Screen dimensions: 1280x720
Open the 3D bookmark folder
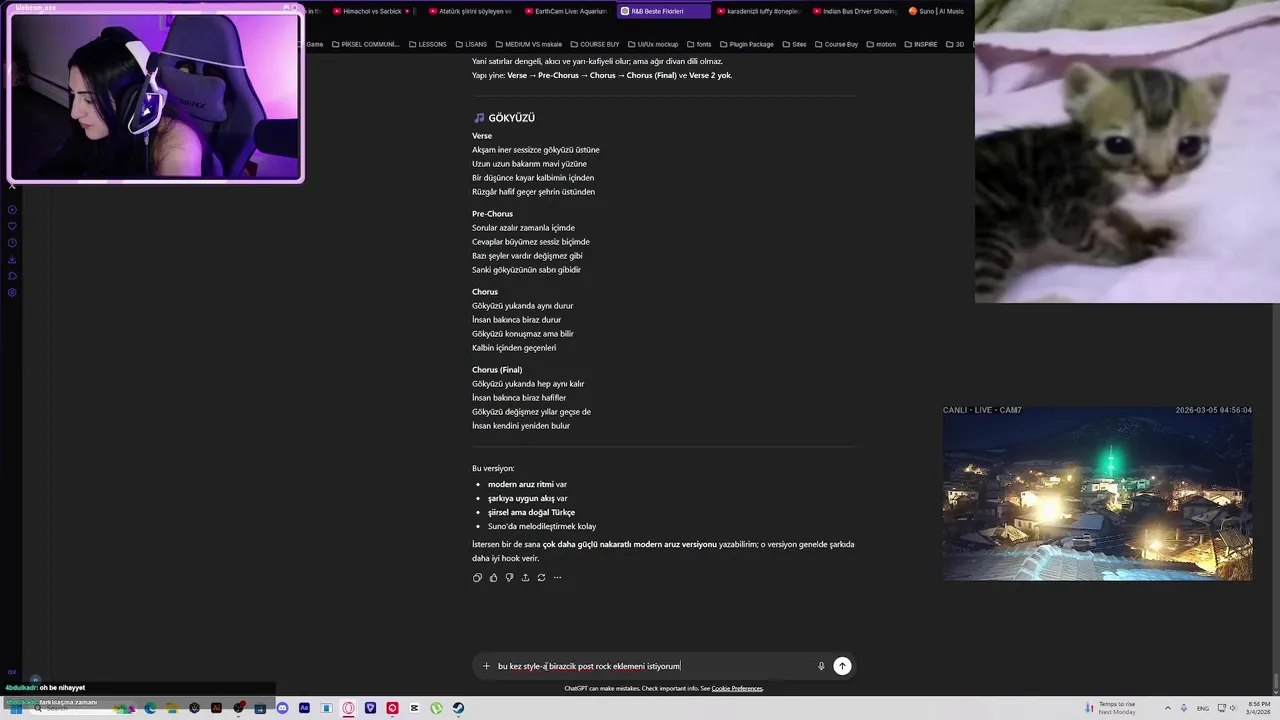(954, 44)
